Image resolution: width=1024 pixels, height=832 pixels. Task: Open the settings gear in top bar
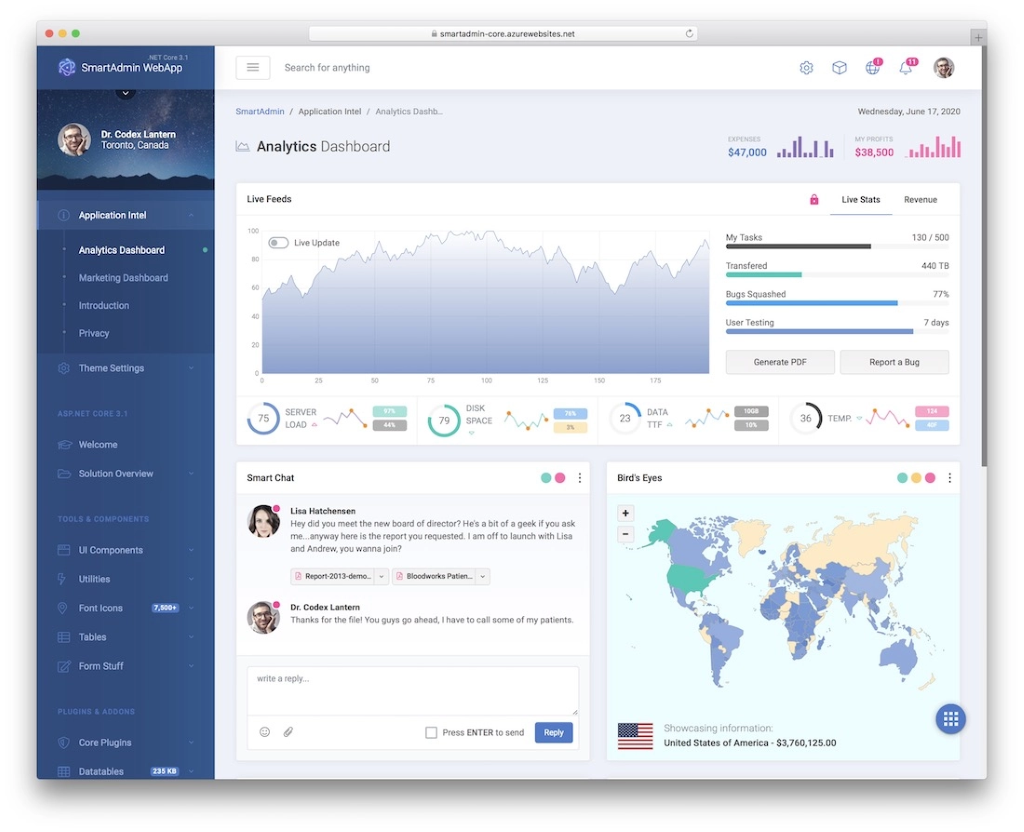point(807,68)
